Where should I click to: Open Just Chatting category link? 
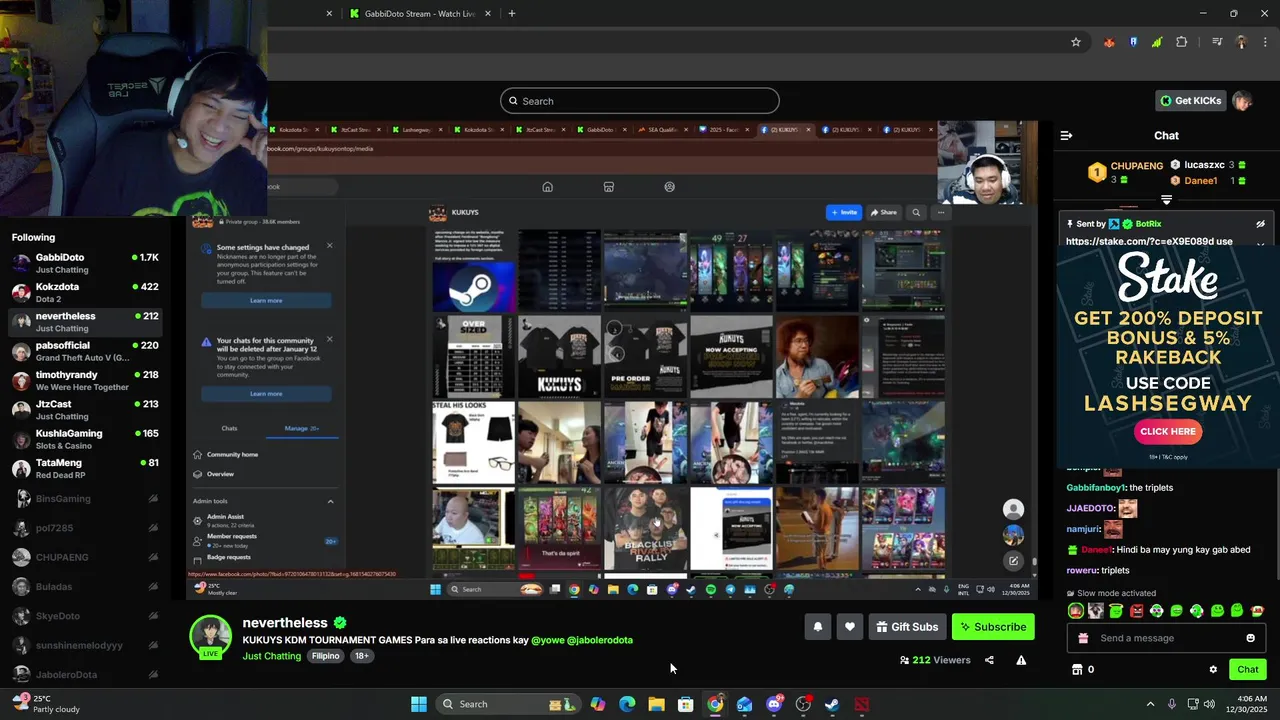pos(271,656)
